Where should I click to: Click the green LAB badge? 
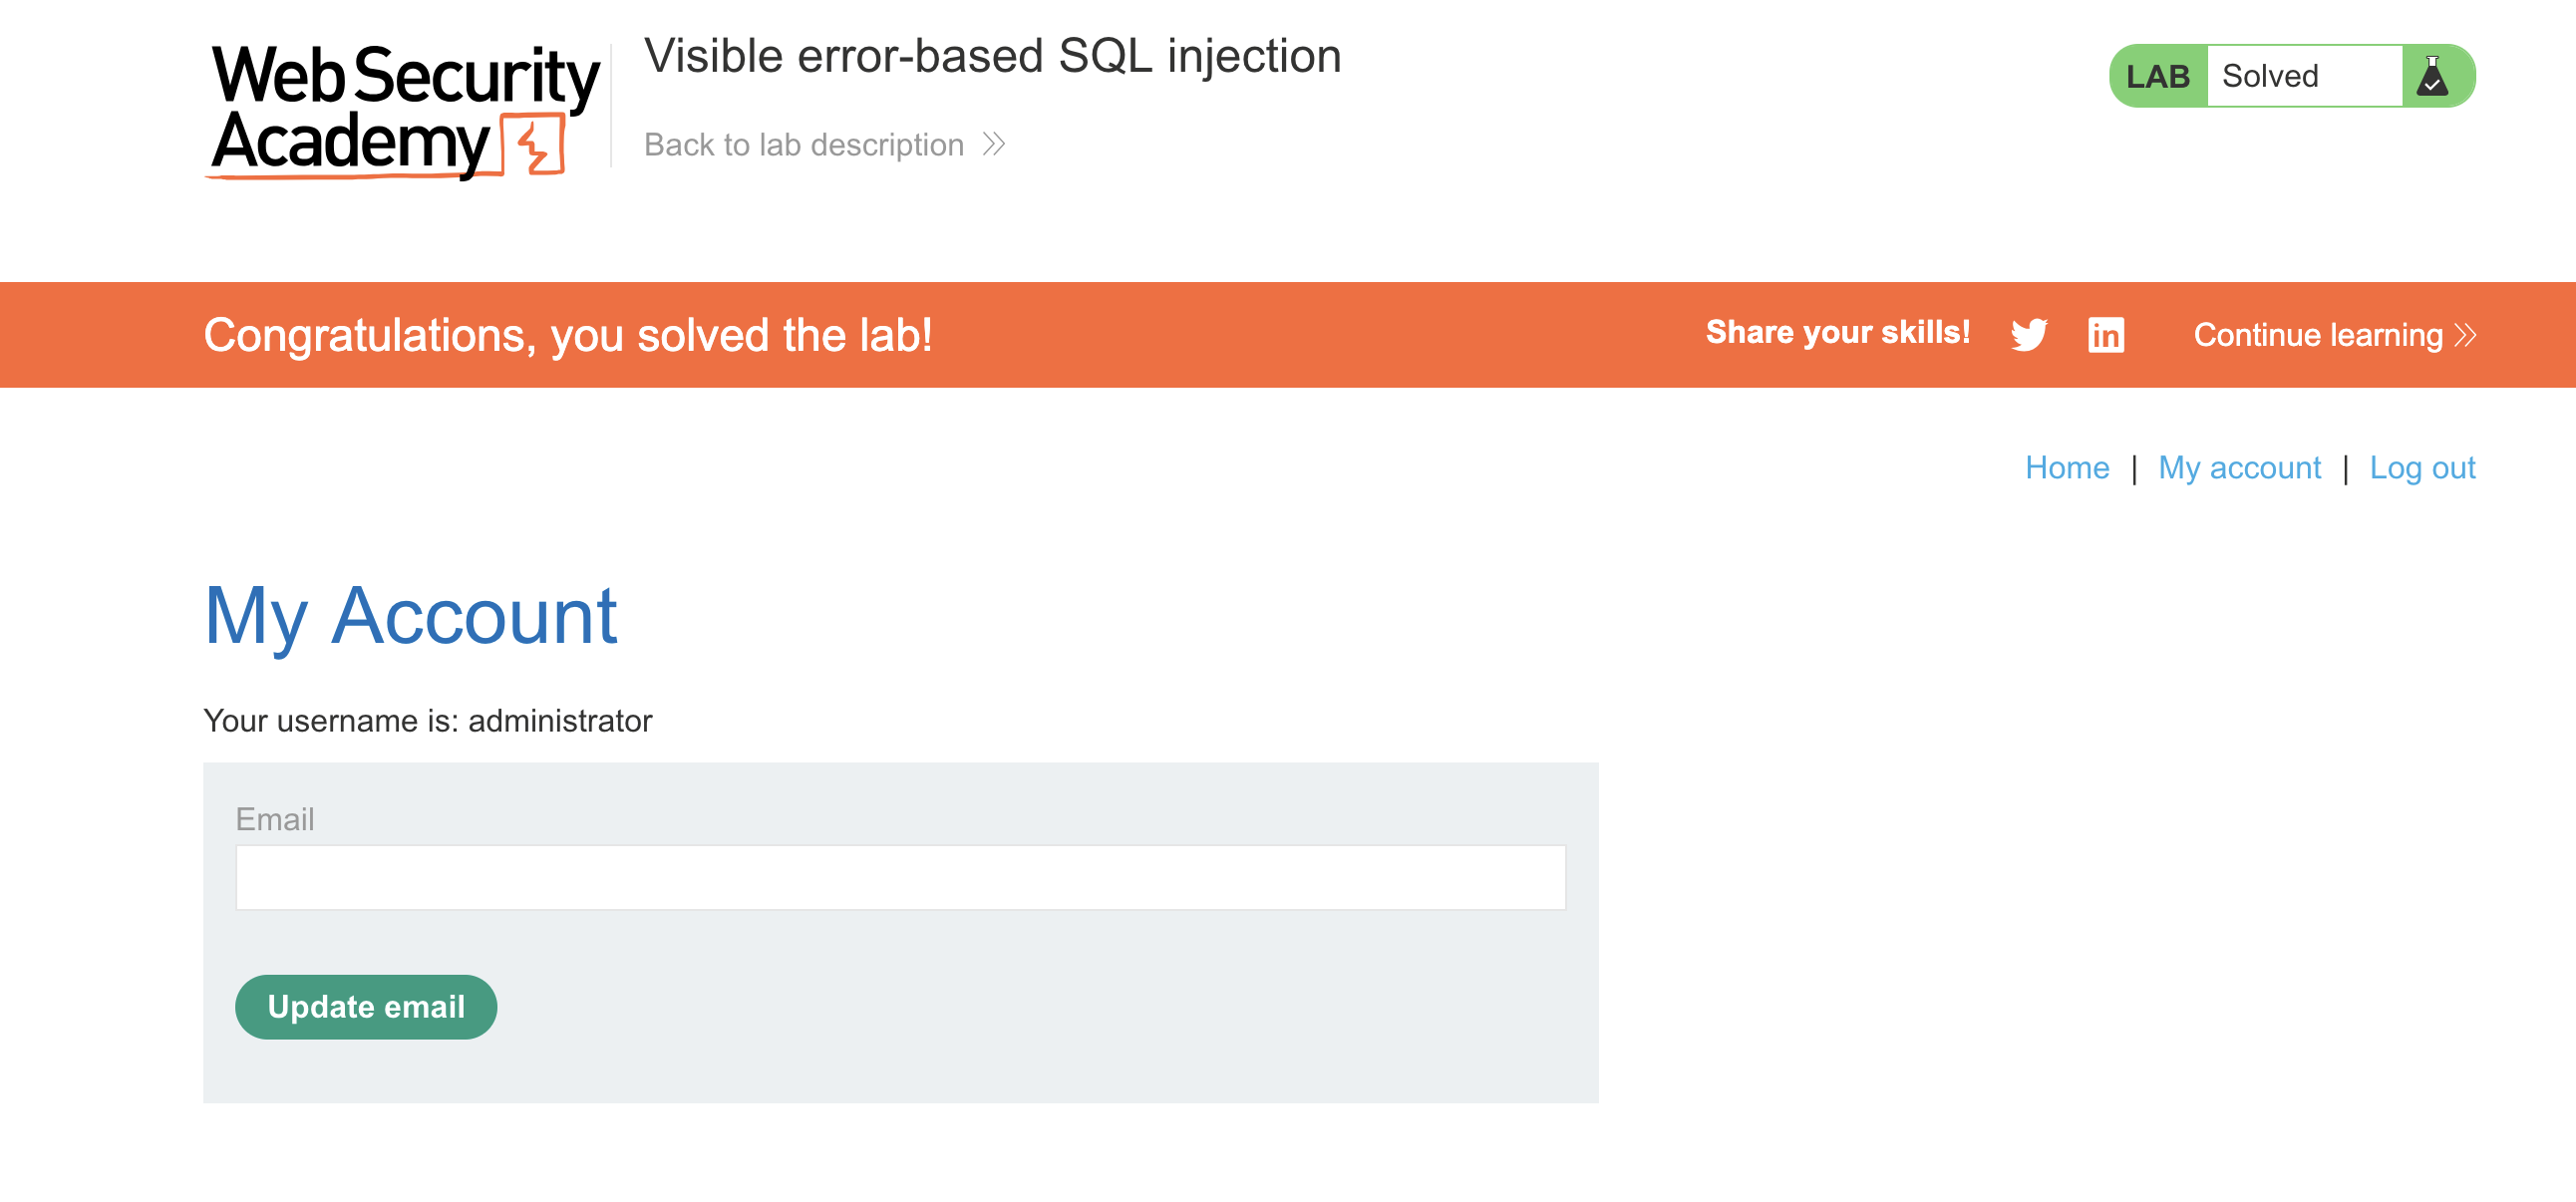pos(2158,76)
